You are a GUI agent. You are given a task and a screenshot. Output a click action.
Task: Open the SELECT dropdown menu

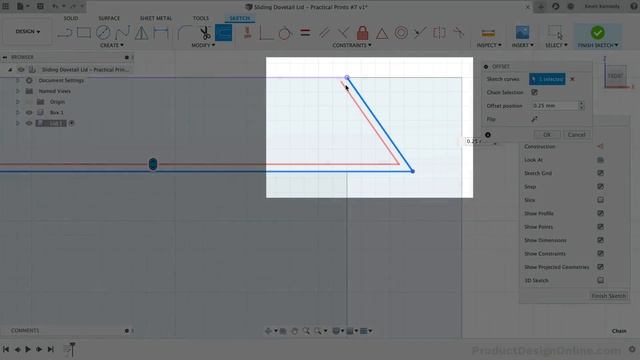[556, 45]
